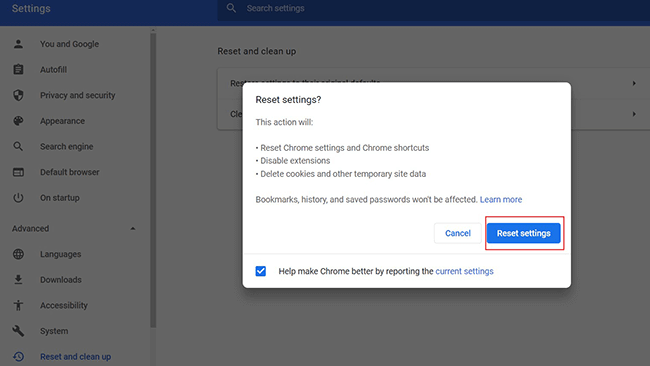The image size is (650, 366).
Task: Click Reset Chrome settings and Chrome shortcuts text
Action: pyautogui.click(x=344, y=148)
